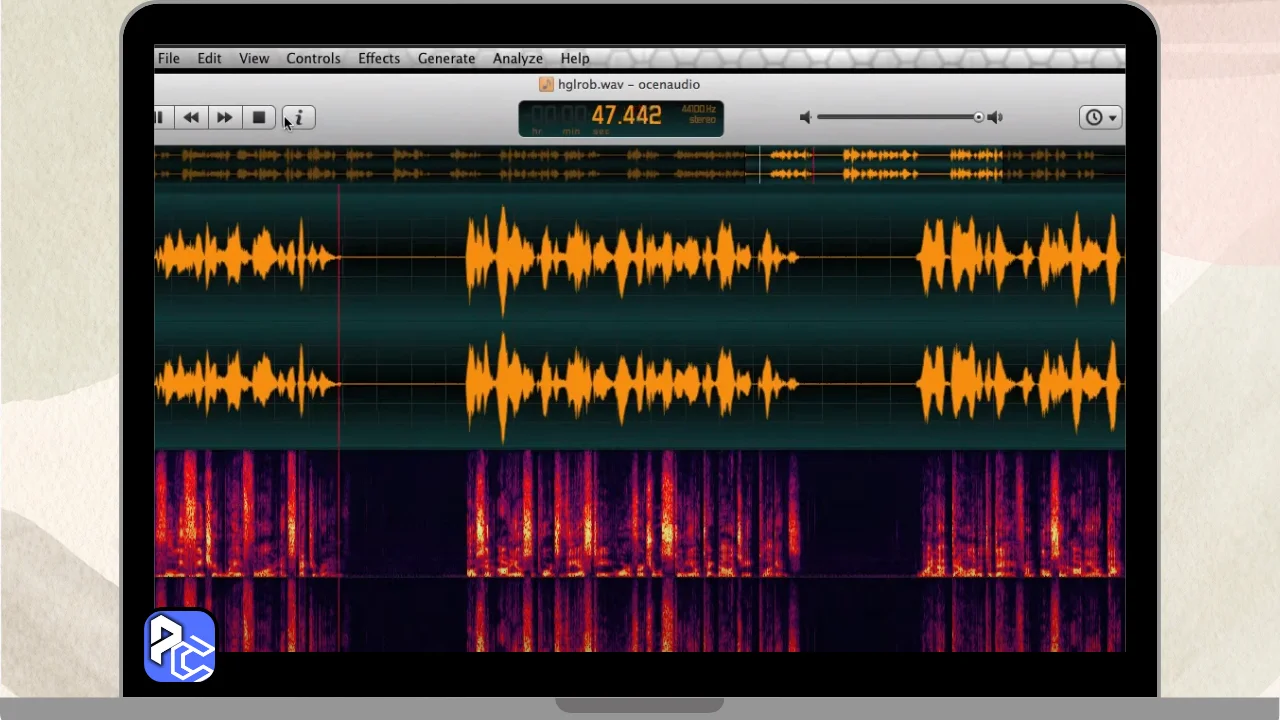Viewport: 1280px width, 720px height.
Task: Open the File menu
Action: 168,58
